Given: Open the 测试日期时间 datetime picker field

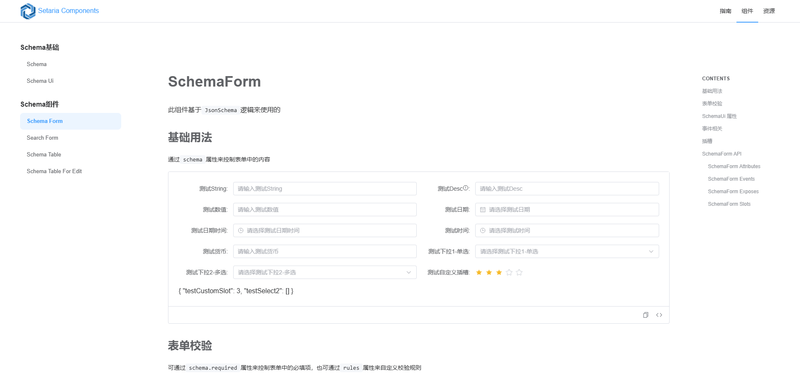Looking at the screenshot, I should click(325, 231).
